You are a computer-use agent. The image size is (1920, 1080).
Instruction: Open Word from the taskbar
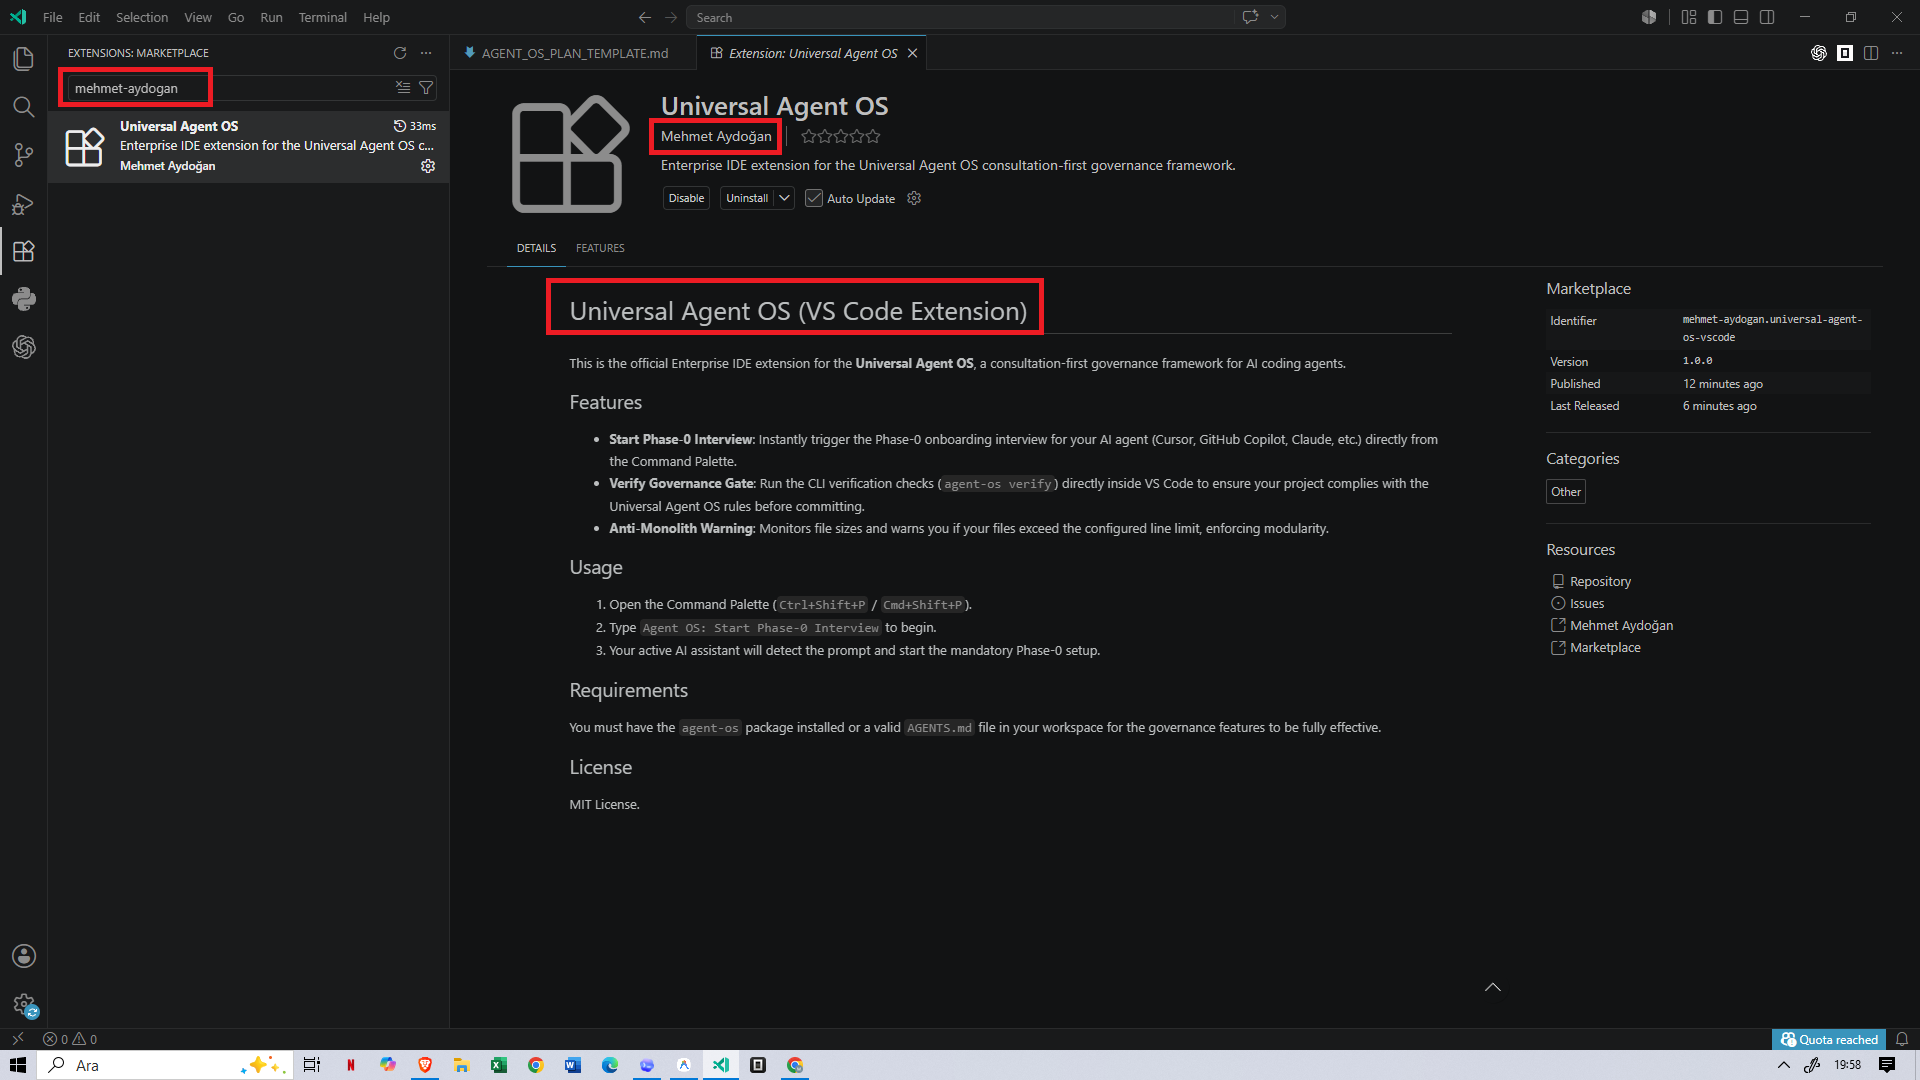pyautogui.click(x=572, y=1065)
